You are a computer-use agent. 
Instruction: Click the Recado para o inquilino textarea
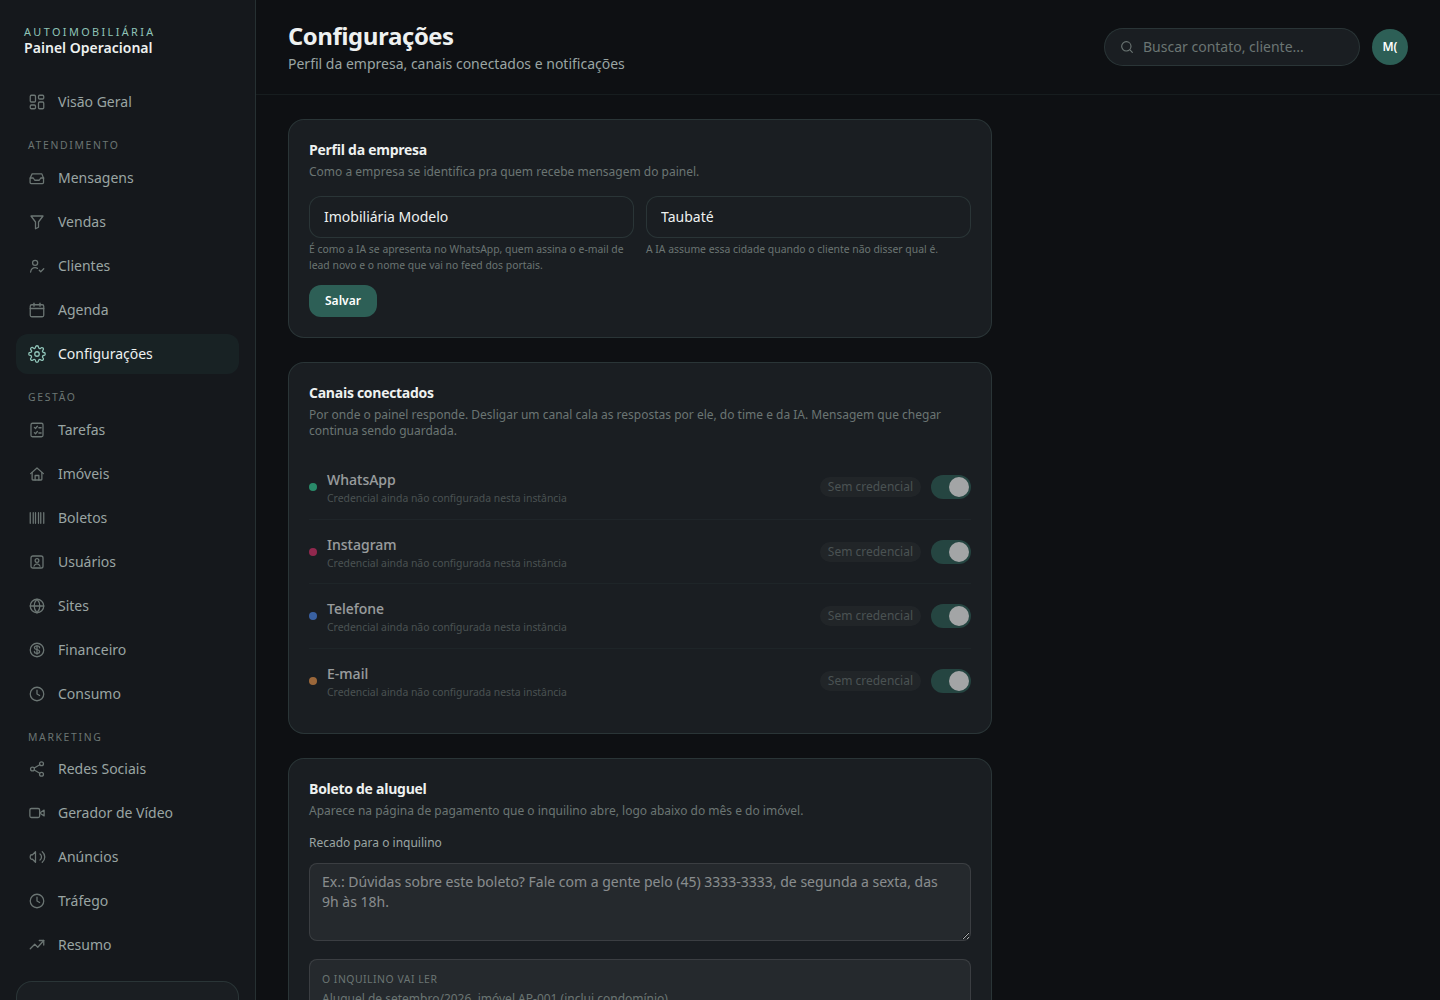click(x=640, y=902)
